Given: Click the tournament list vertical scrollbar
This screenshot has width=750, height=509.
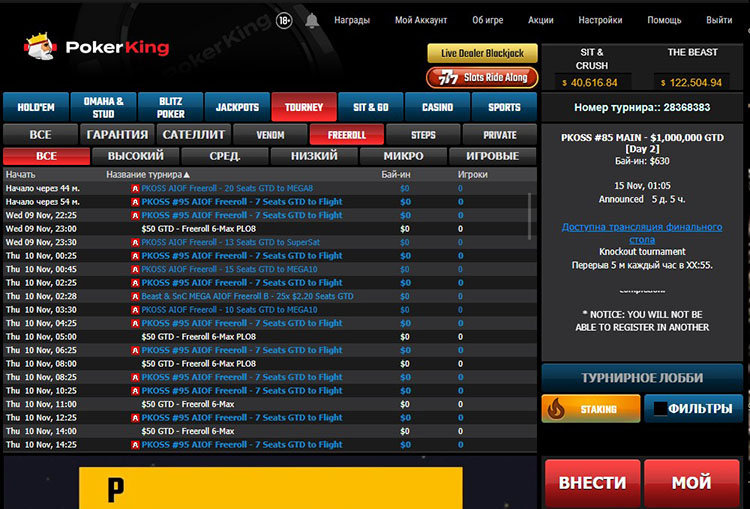Looking at the screenshot, I should [529, 216].
